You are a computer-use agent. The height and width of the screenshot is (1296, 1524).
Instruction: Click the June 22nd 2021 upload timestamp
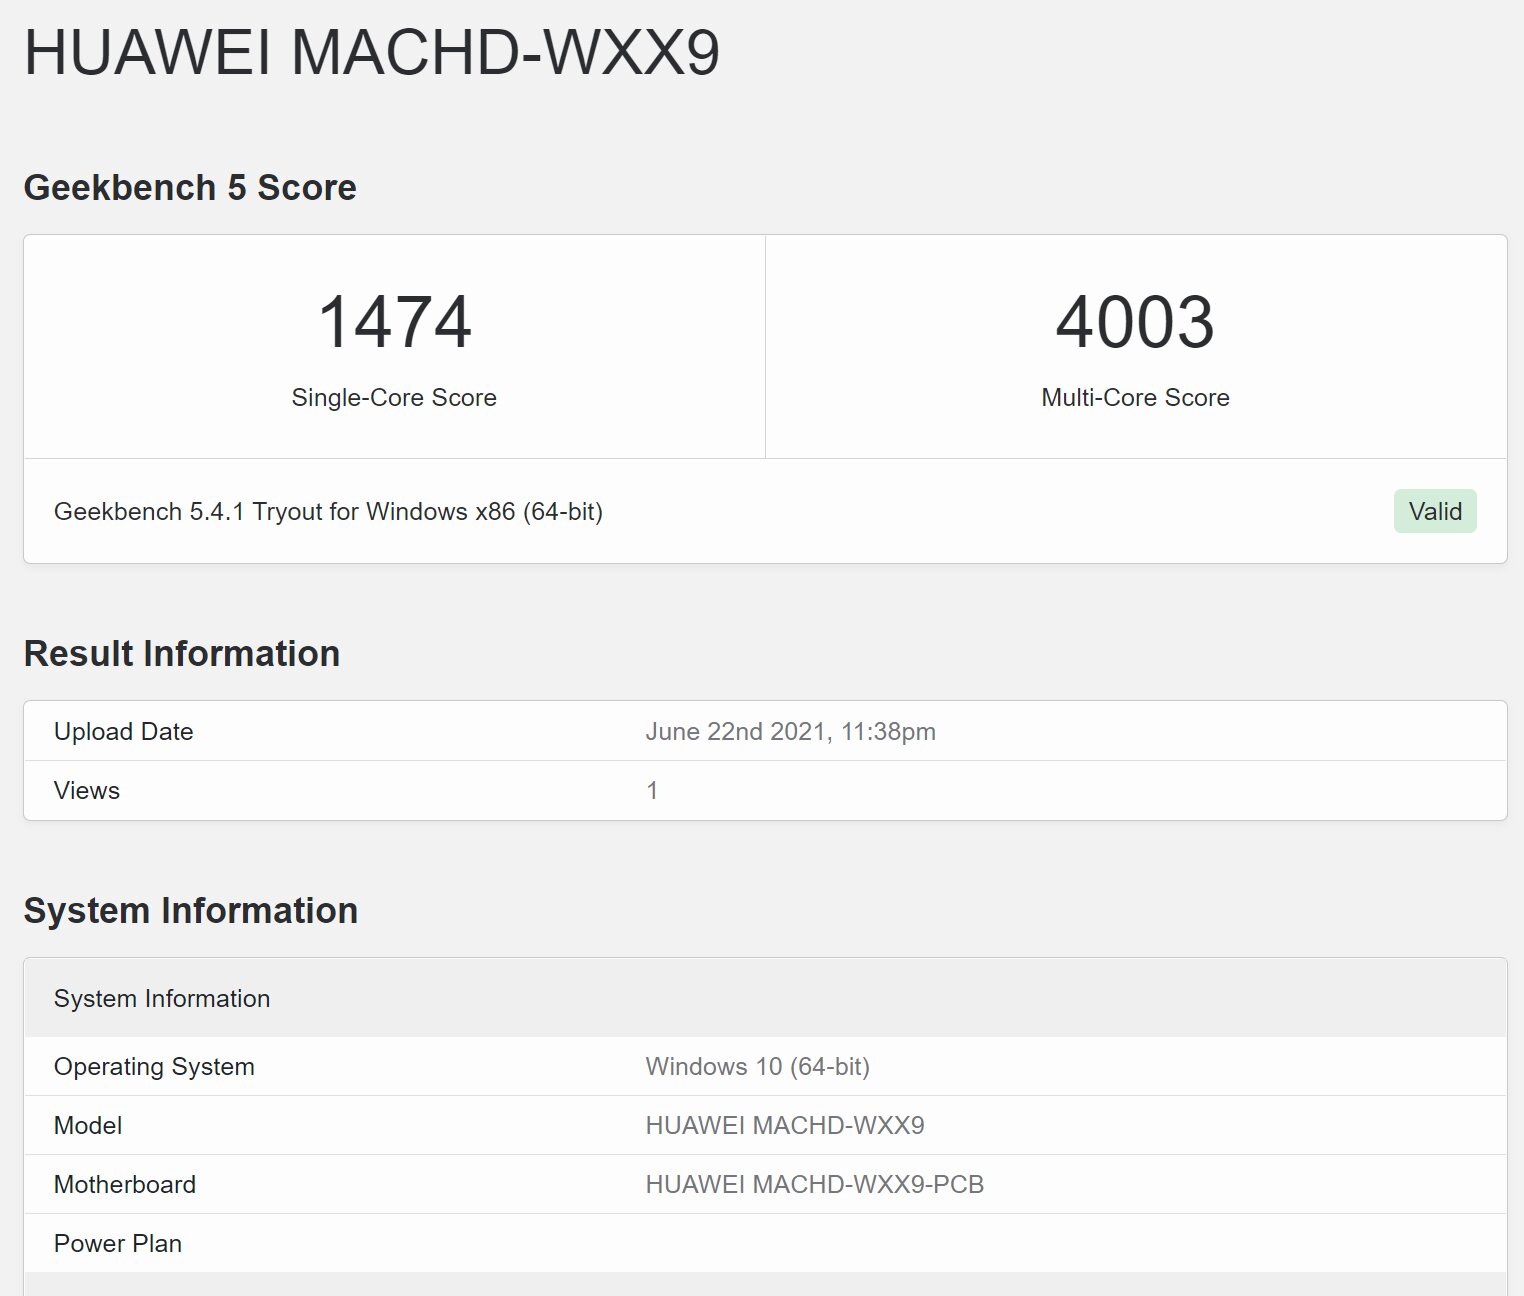(x=790, y=732)
